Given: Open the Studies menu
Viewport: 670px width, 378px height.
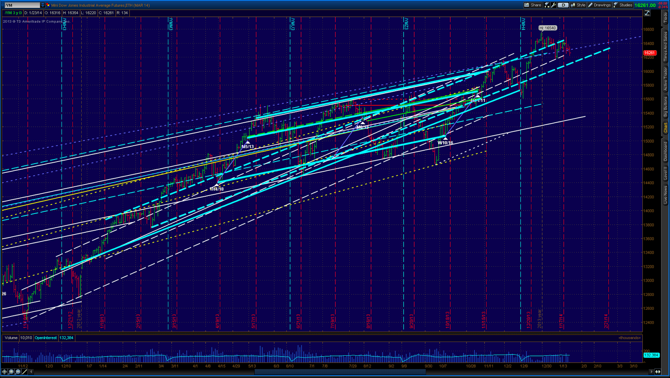Looking at the screenshot, I should click(x=623, y=5).
